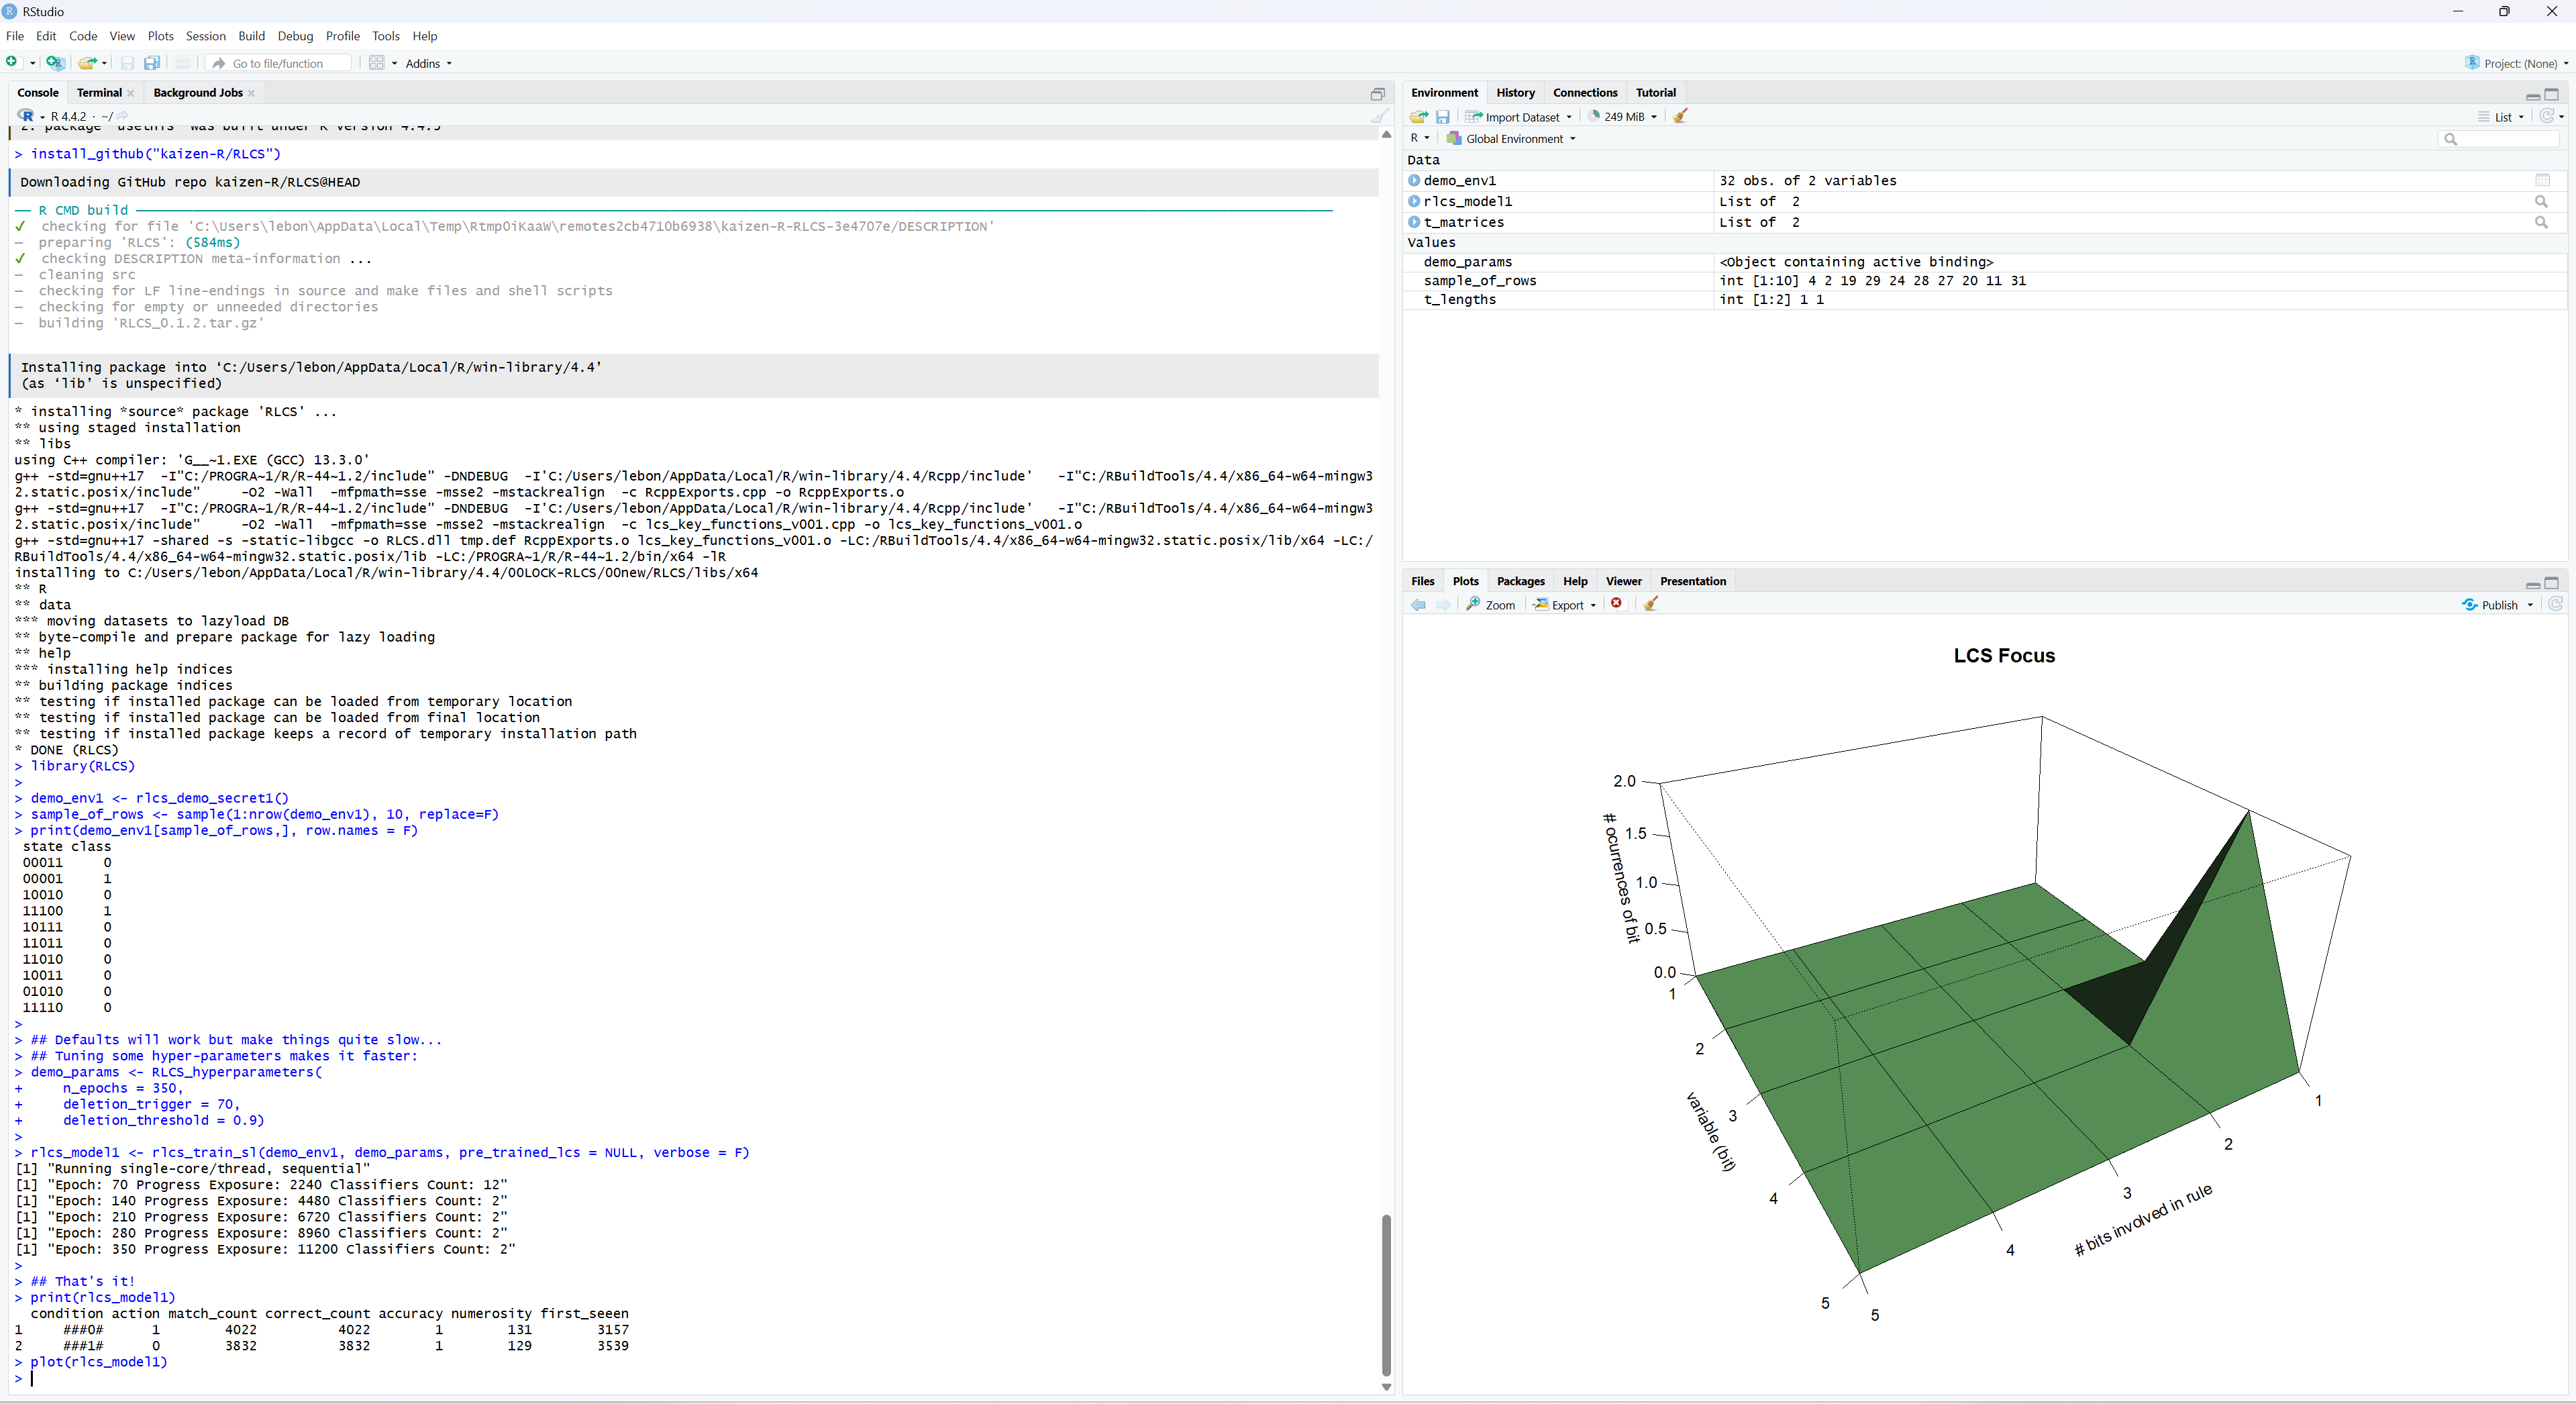This screenshot has width=2576, height=1404.
Task: Remove the current plot with the red X
Action: click(1617, 604)
